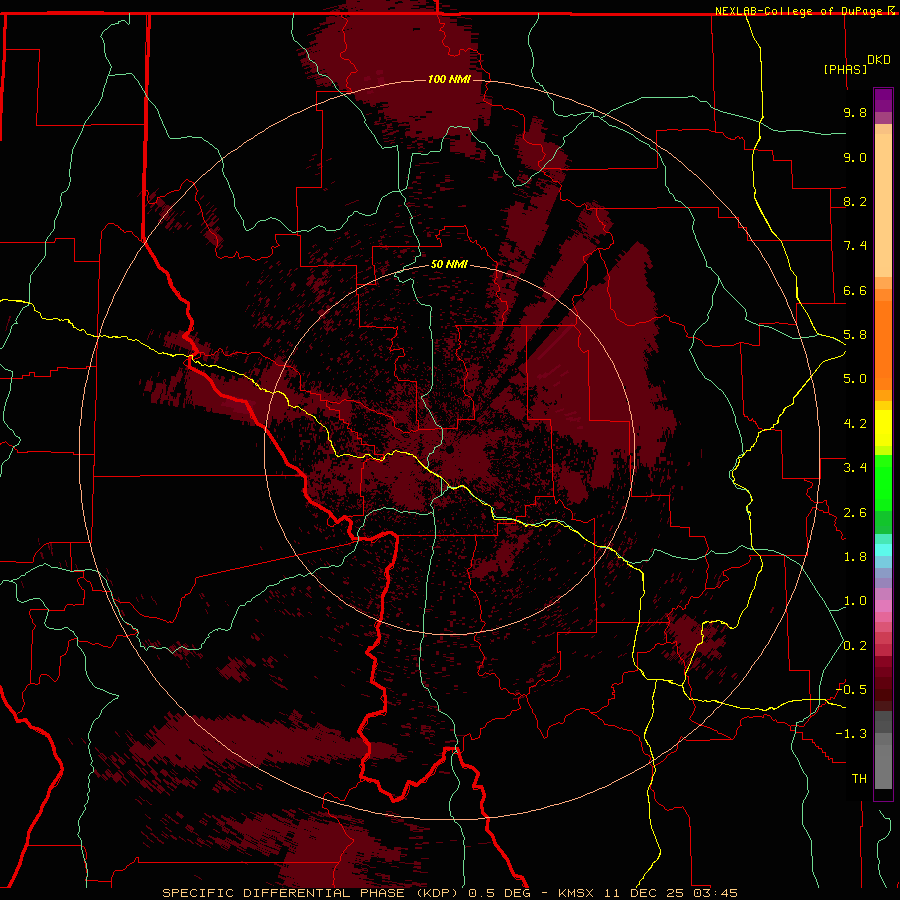
Task: Click the cyan segment of the color bar
Action: coord(883,550)
